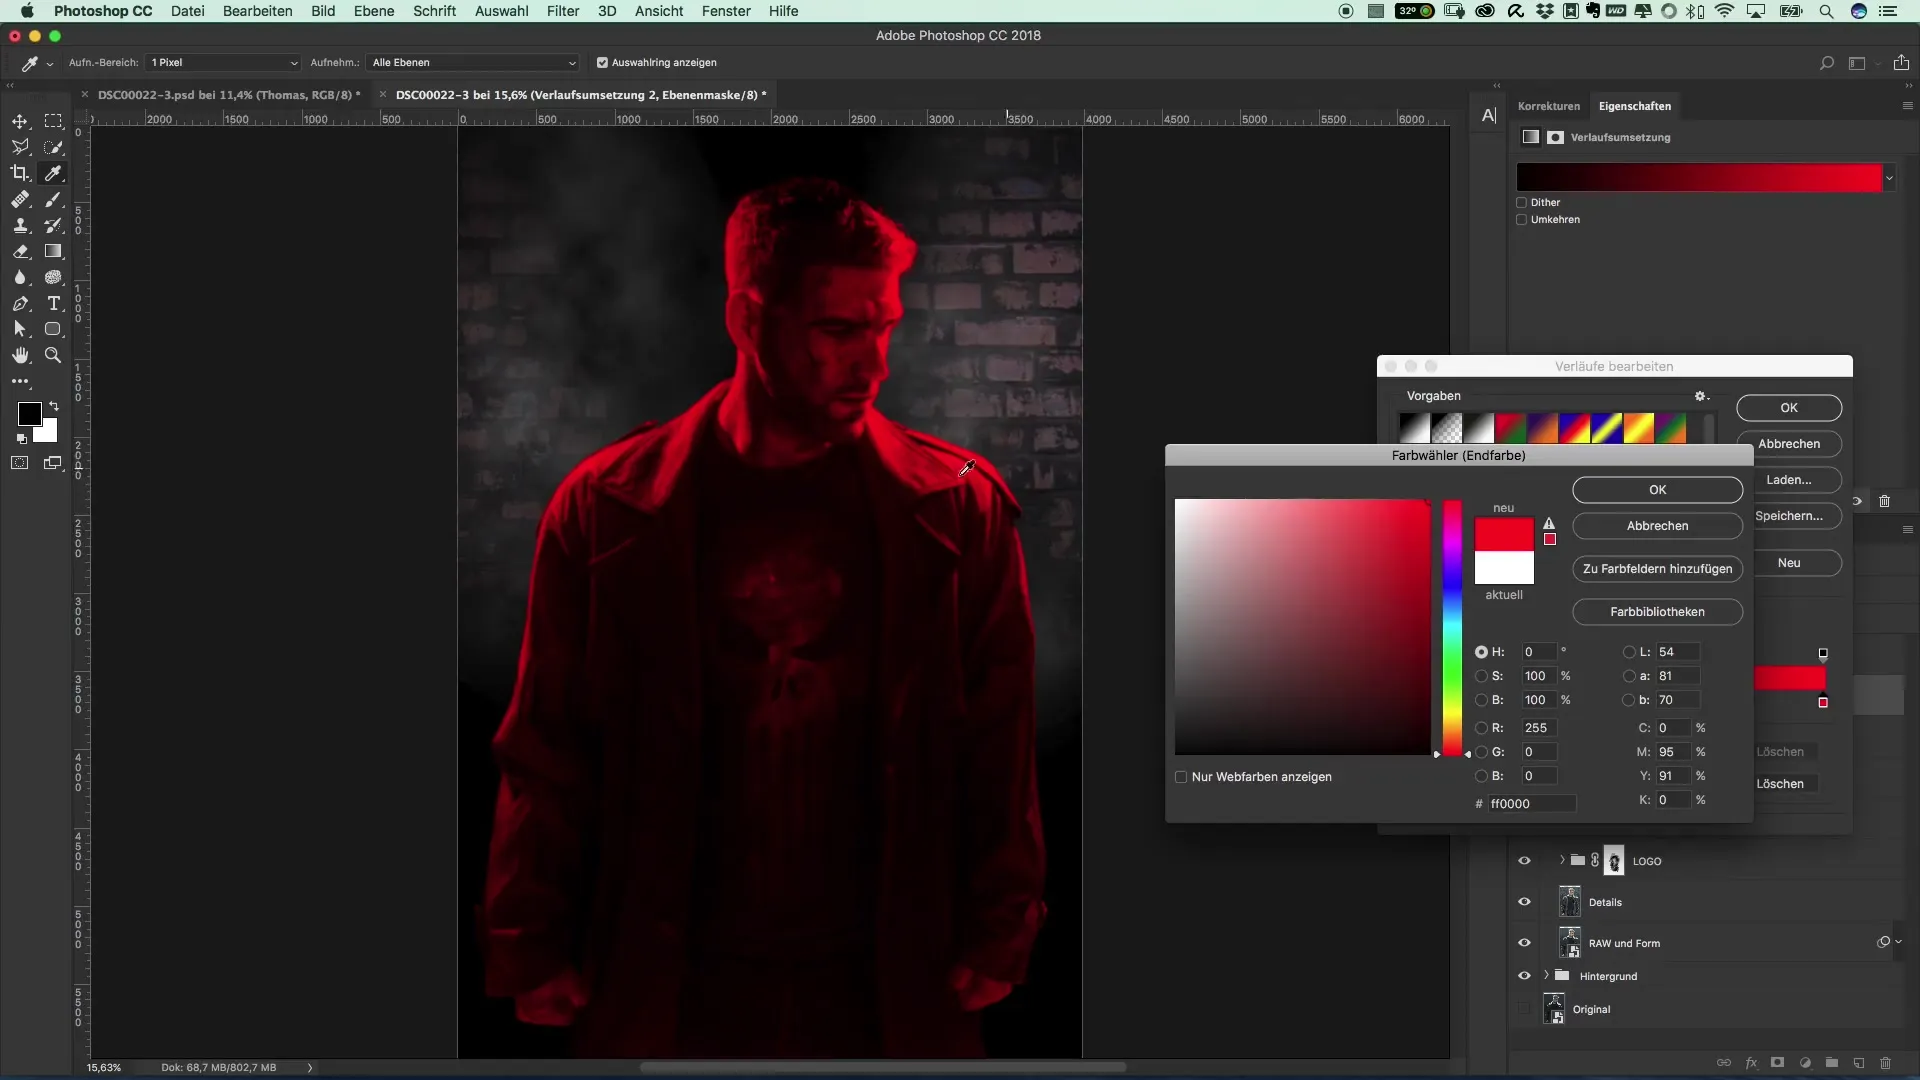Click the hex color field ff0000

1531,804
